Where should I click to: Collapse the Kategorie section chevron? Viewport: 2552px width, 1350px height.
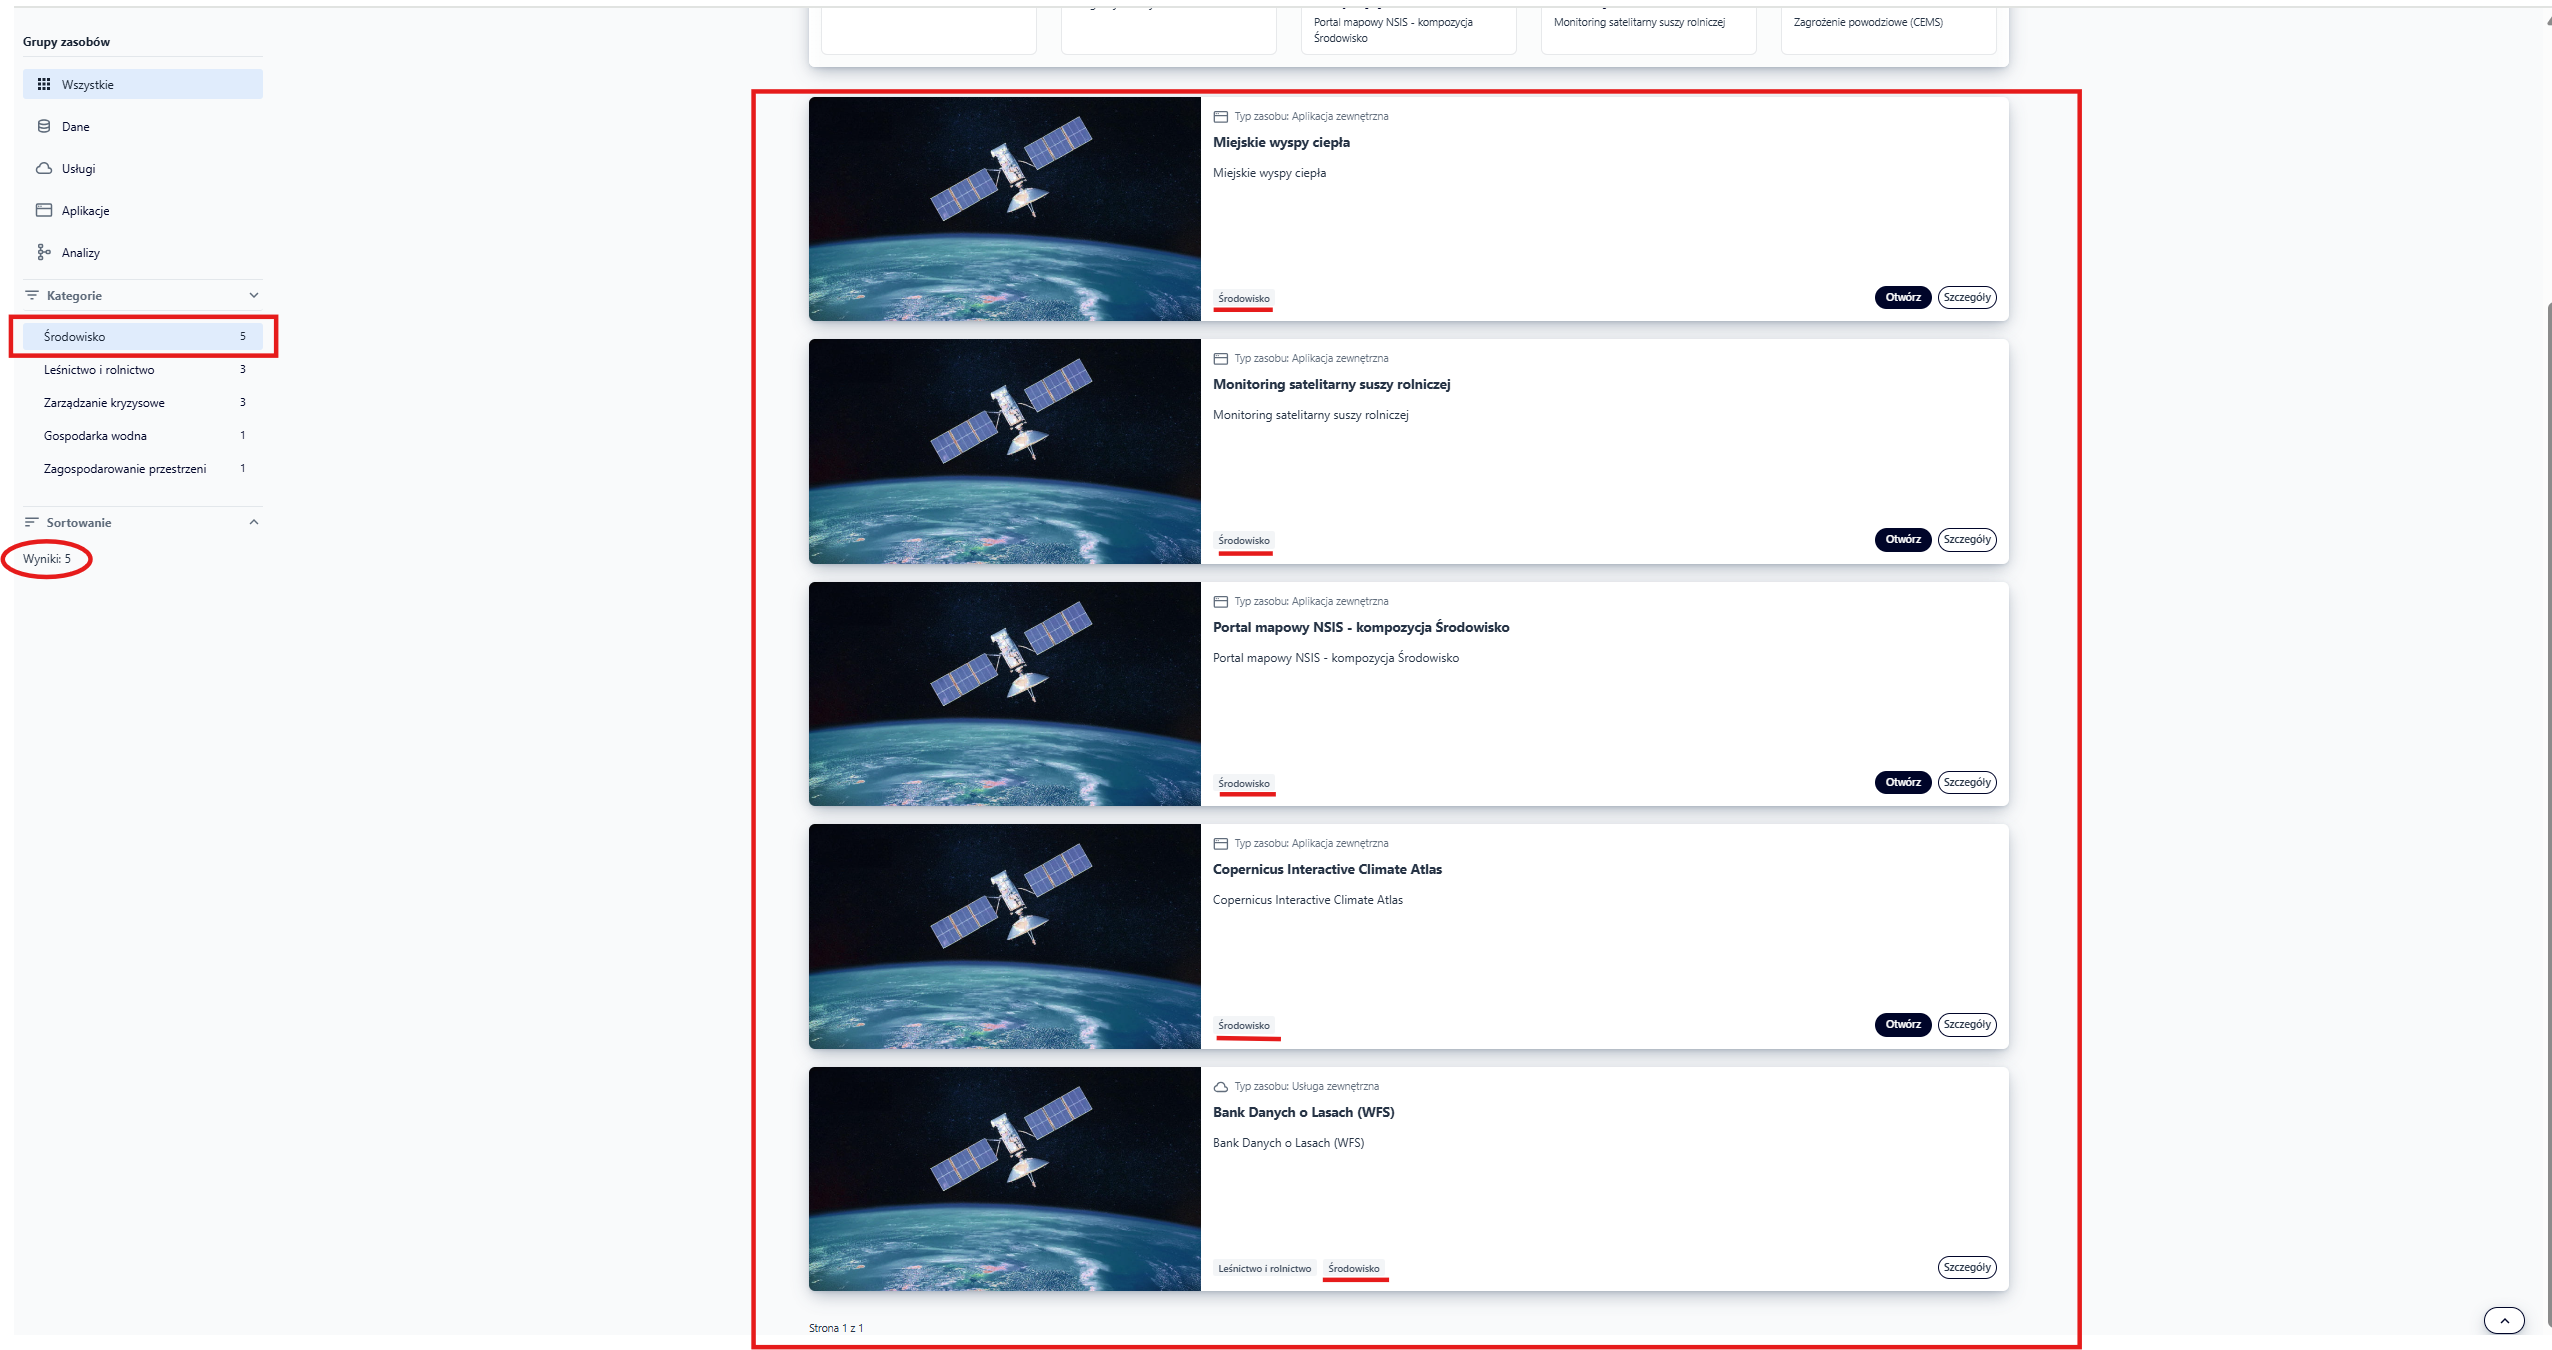(254, 296)
